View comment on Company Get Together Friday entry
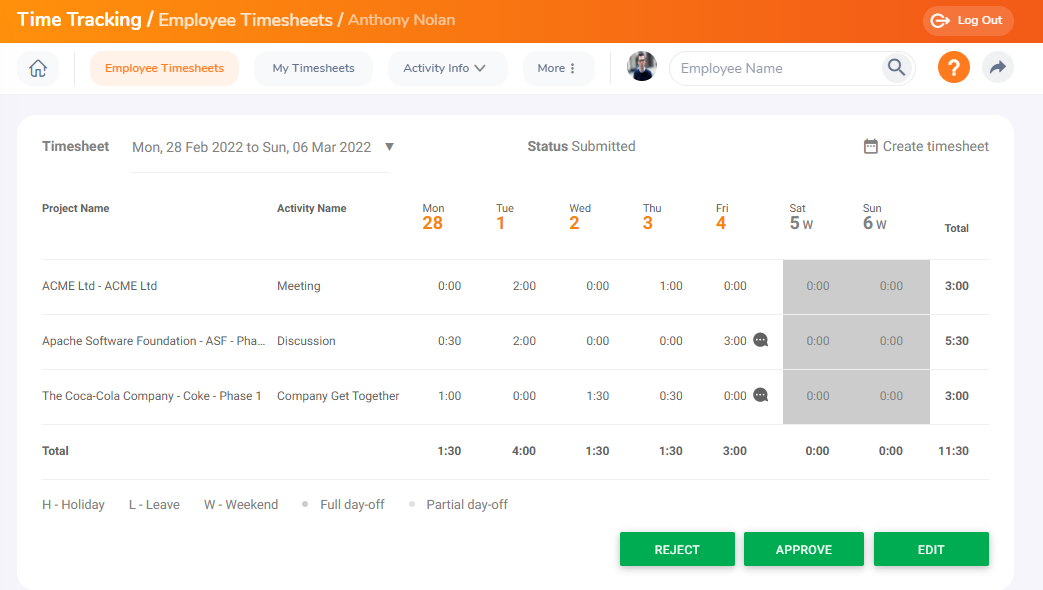This screenshot has height=590, width=1043. 760,396
